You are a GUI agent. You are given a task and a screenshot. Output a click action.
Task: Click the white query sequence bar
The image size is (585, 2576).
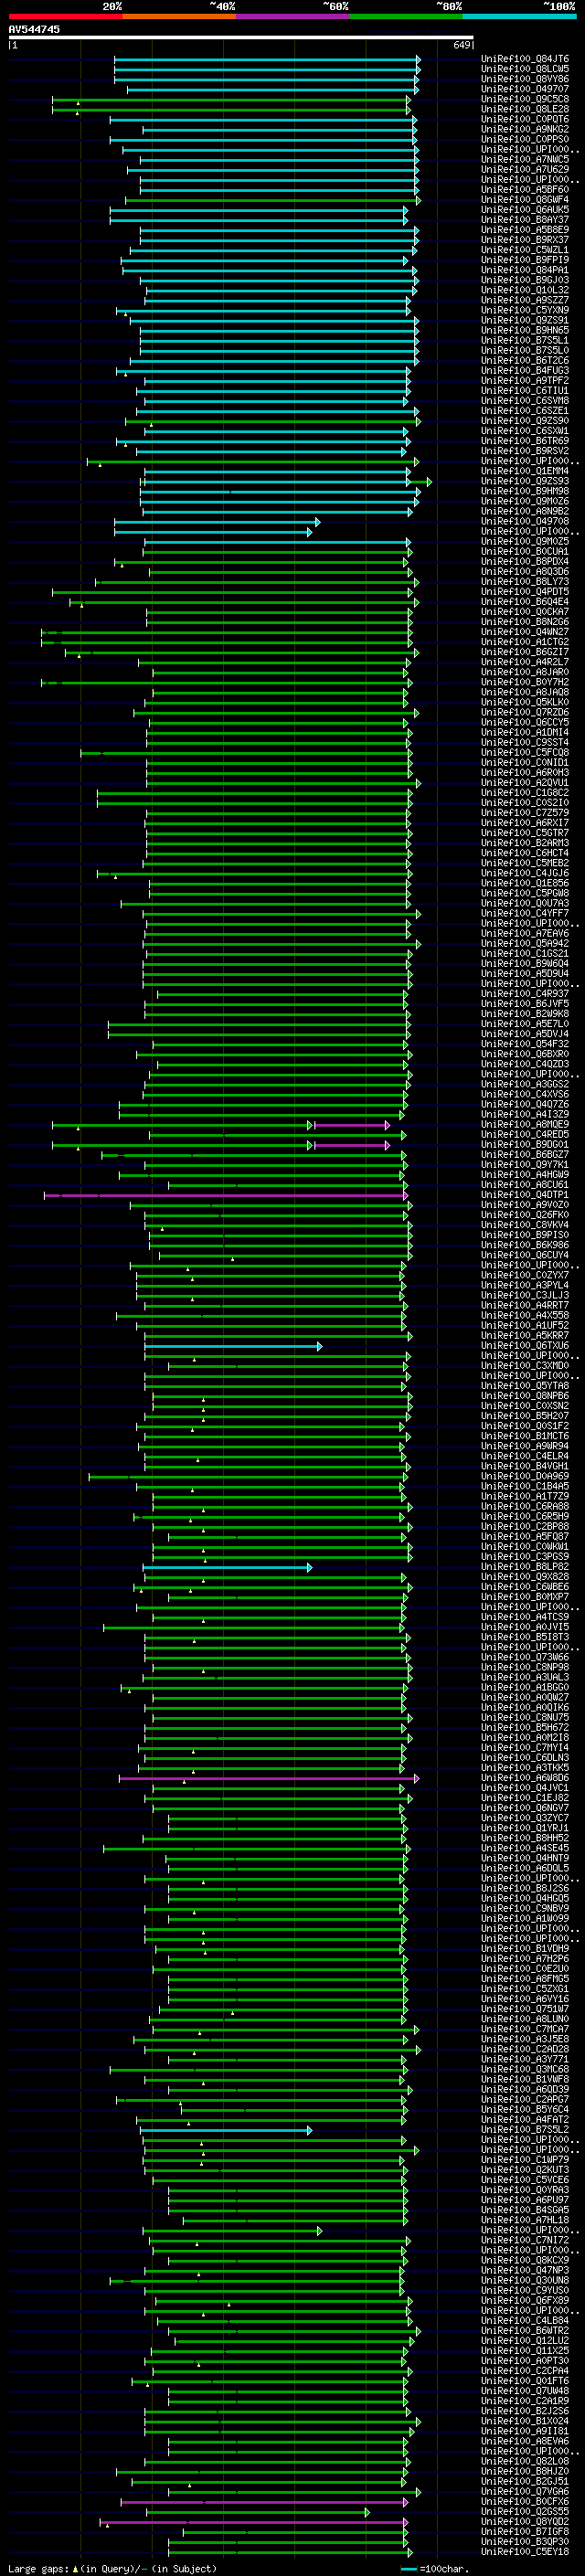click(x=241, y=38)
